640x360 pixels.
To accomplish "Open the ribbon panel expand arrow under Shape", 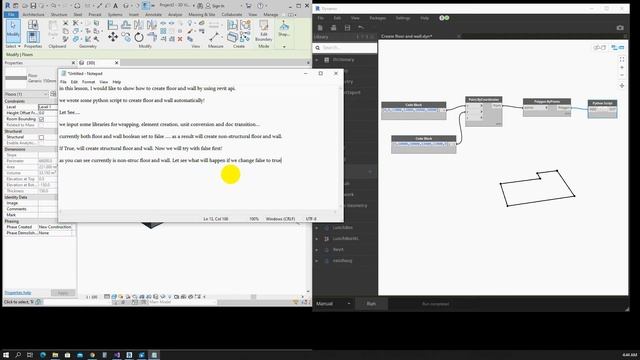I will [284, 47].
